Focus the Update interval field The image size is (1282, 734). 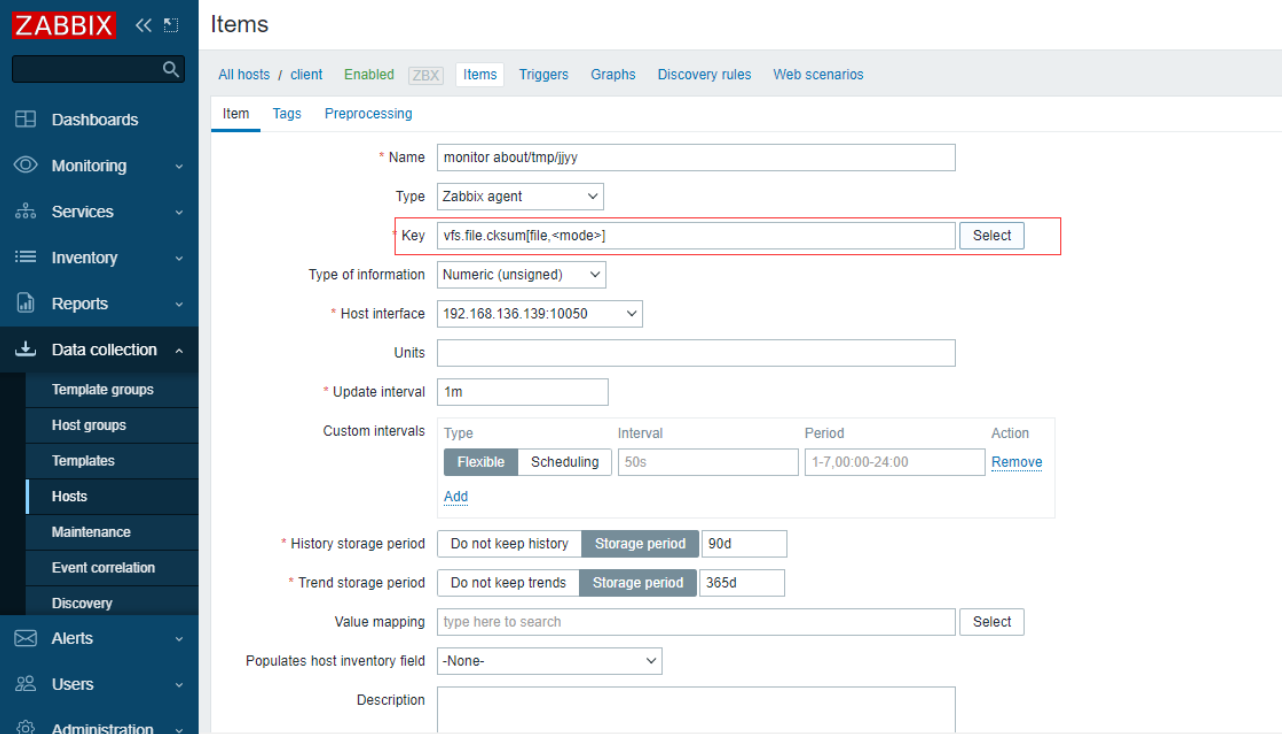pyautogui.click(x=522, y=392)
